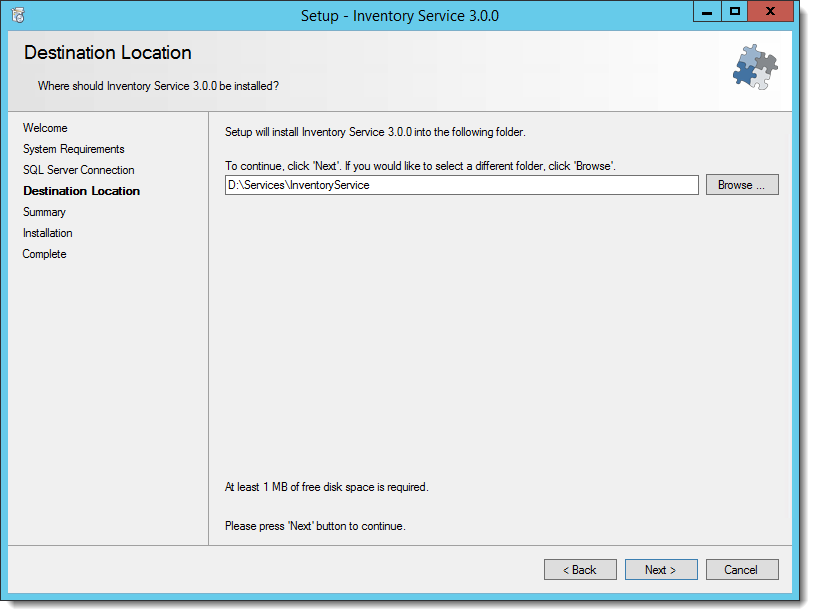Click the 'To continue, click Next' instruction

coord(420,166)
